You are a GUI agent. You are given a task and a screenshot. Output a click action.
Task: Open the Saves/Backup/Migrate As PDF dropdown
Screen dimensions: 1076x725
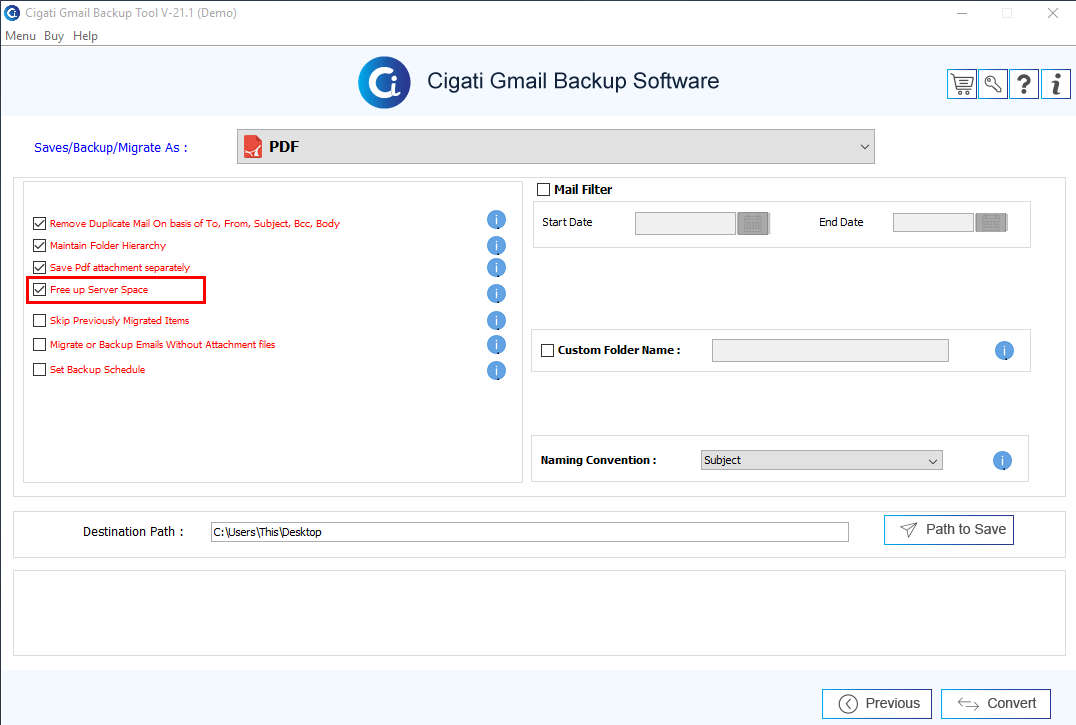(556, 147)
